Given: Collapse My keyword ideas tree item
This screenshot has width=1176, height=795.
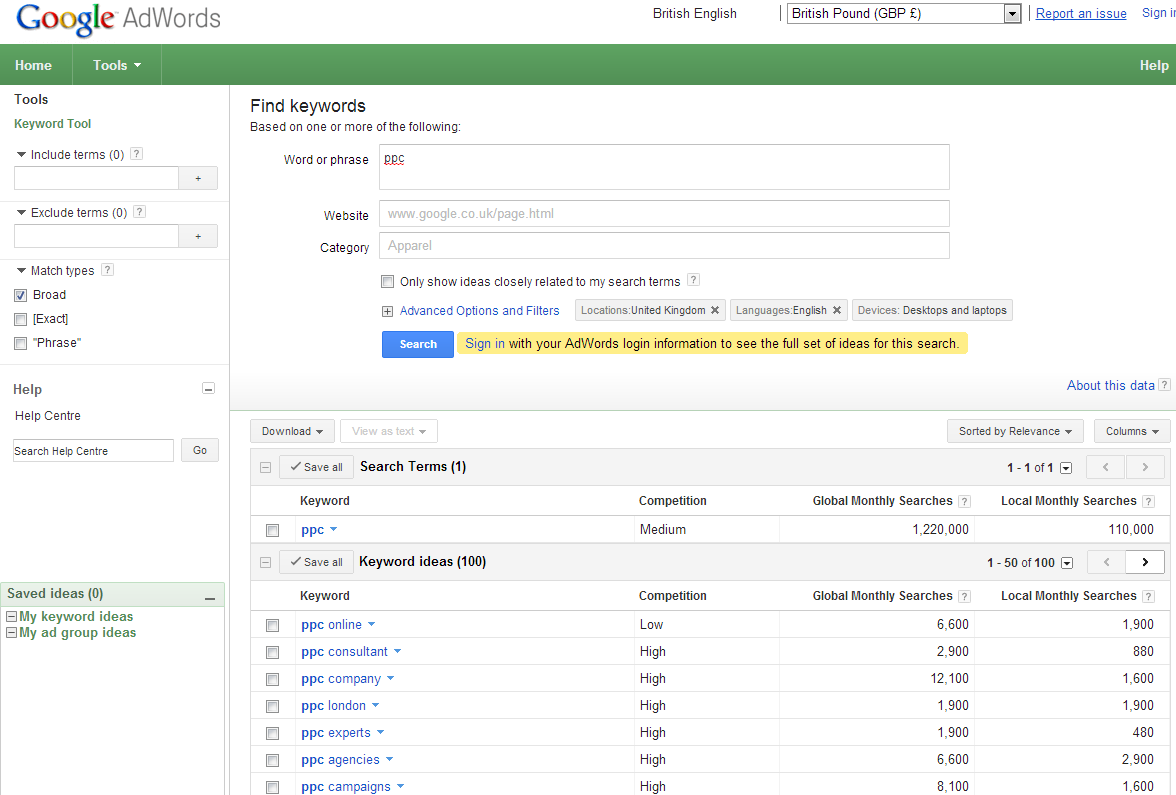Looking at the screenshot, I should point(11,616).
